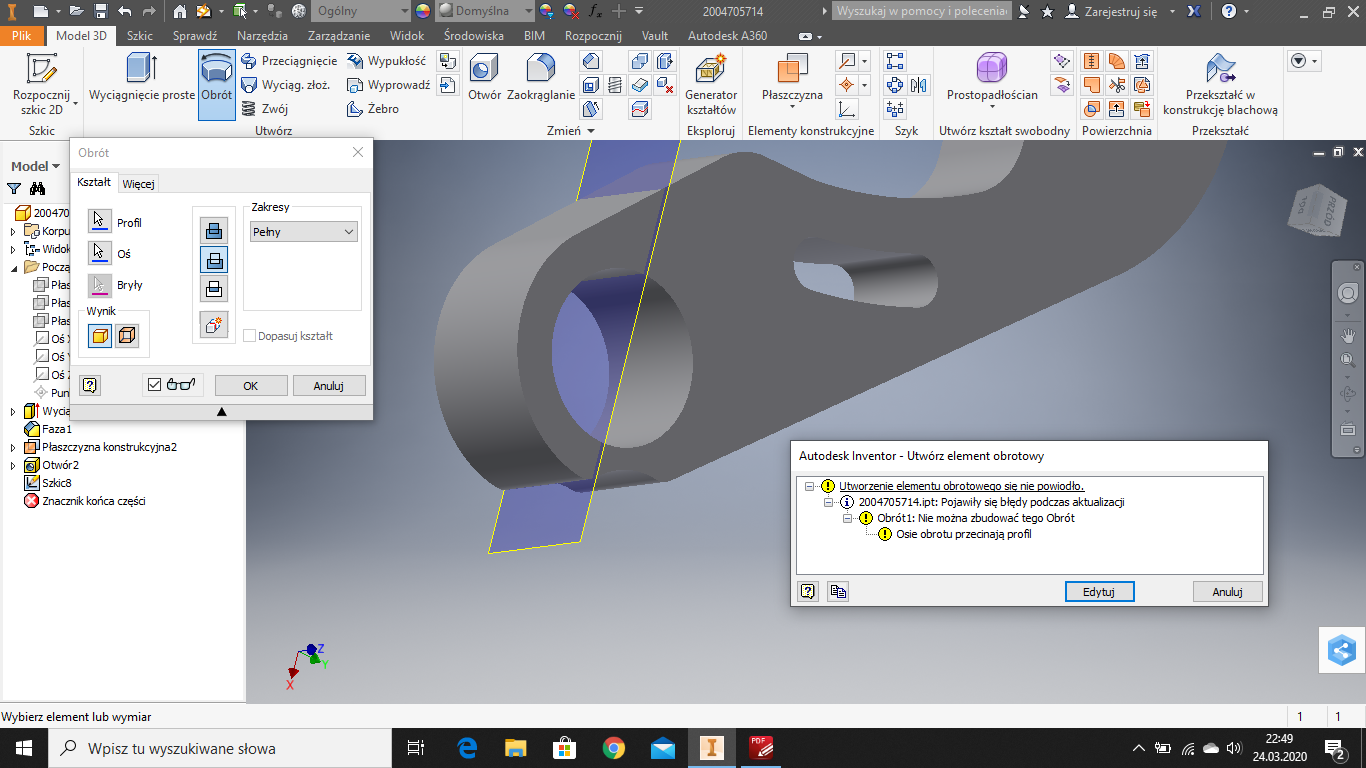Open the pan hand tool in navigation bar

tap(1347, 335)
